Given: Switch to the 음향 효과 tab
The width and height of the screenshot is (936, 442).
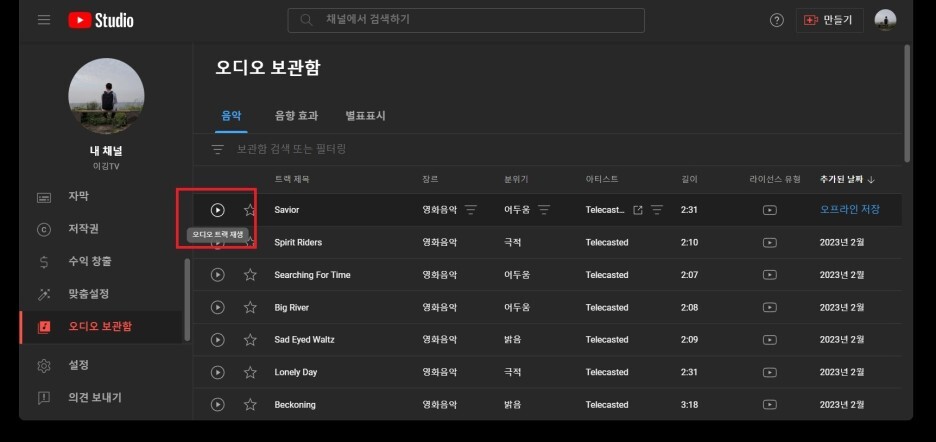Looking at the screenshot, I should [296, 116].
